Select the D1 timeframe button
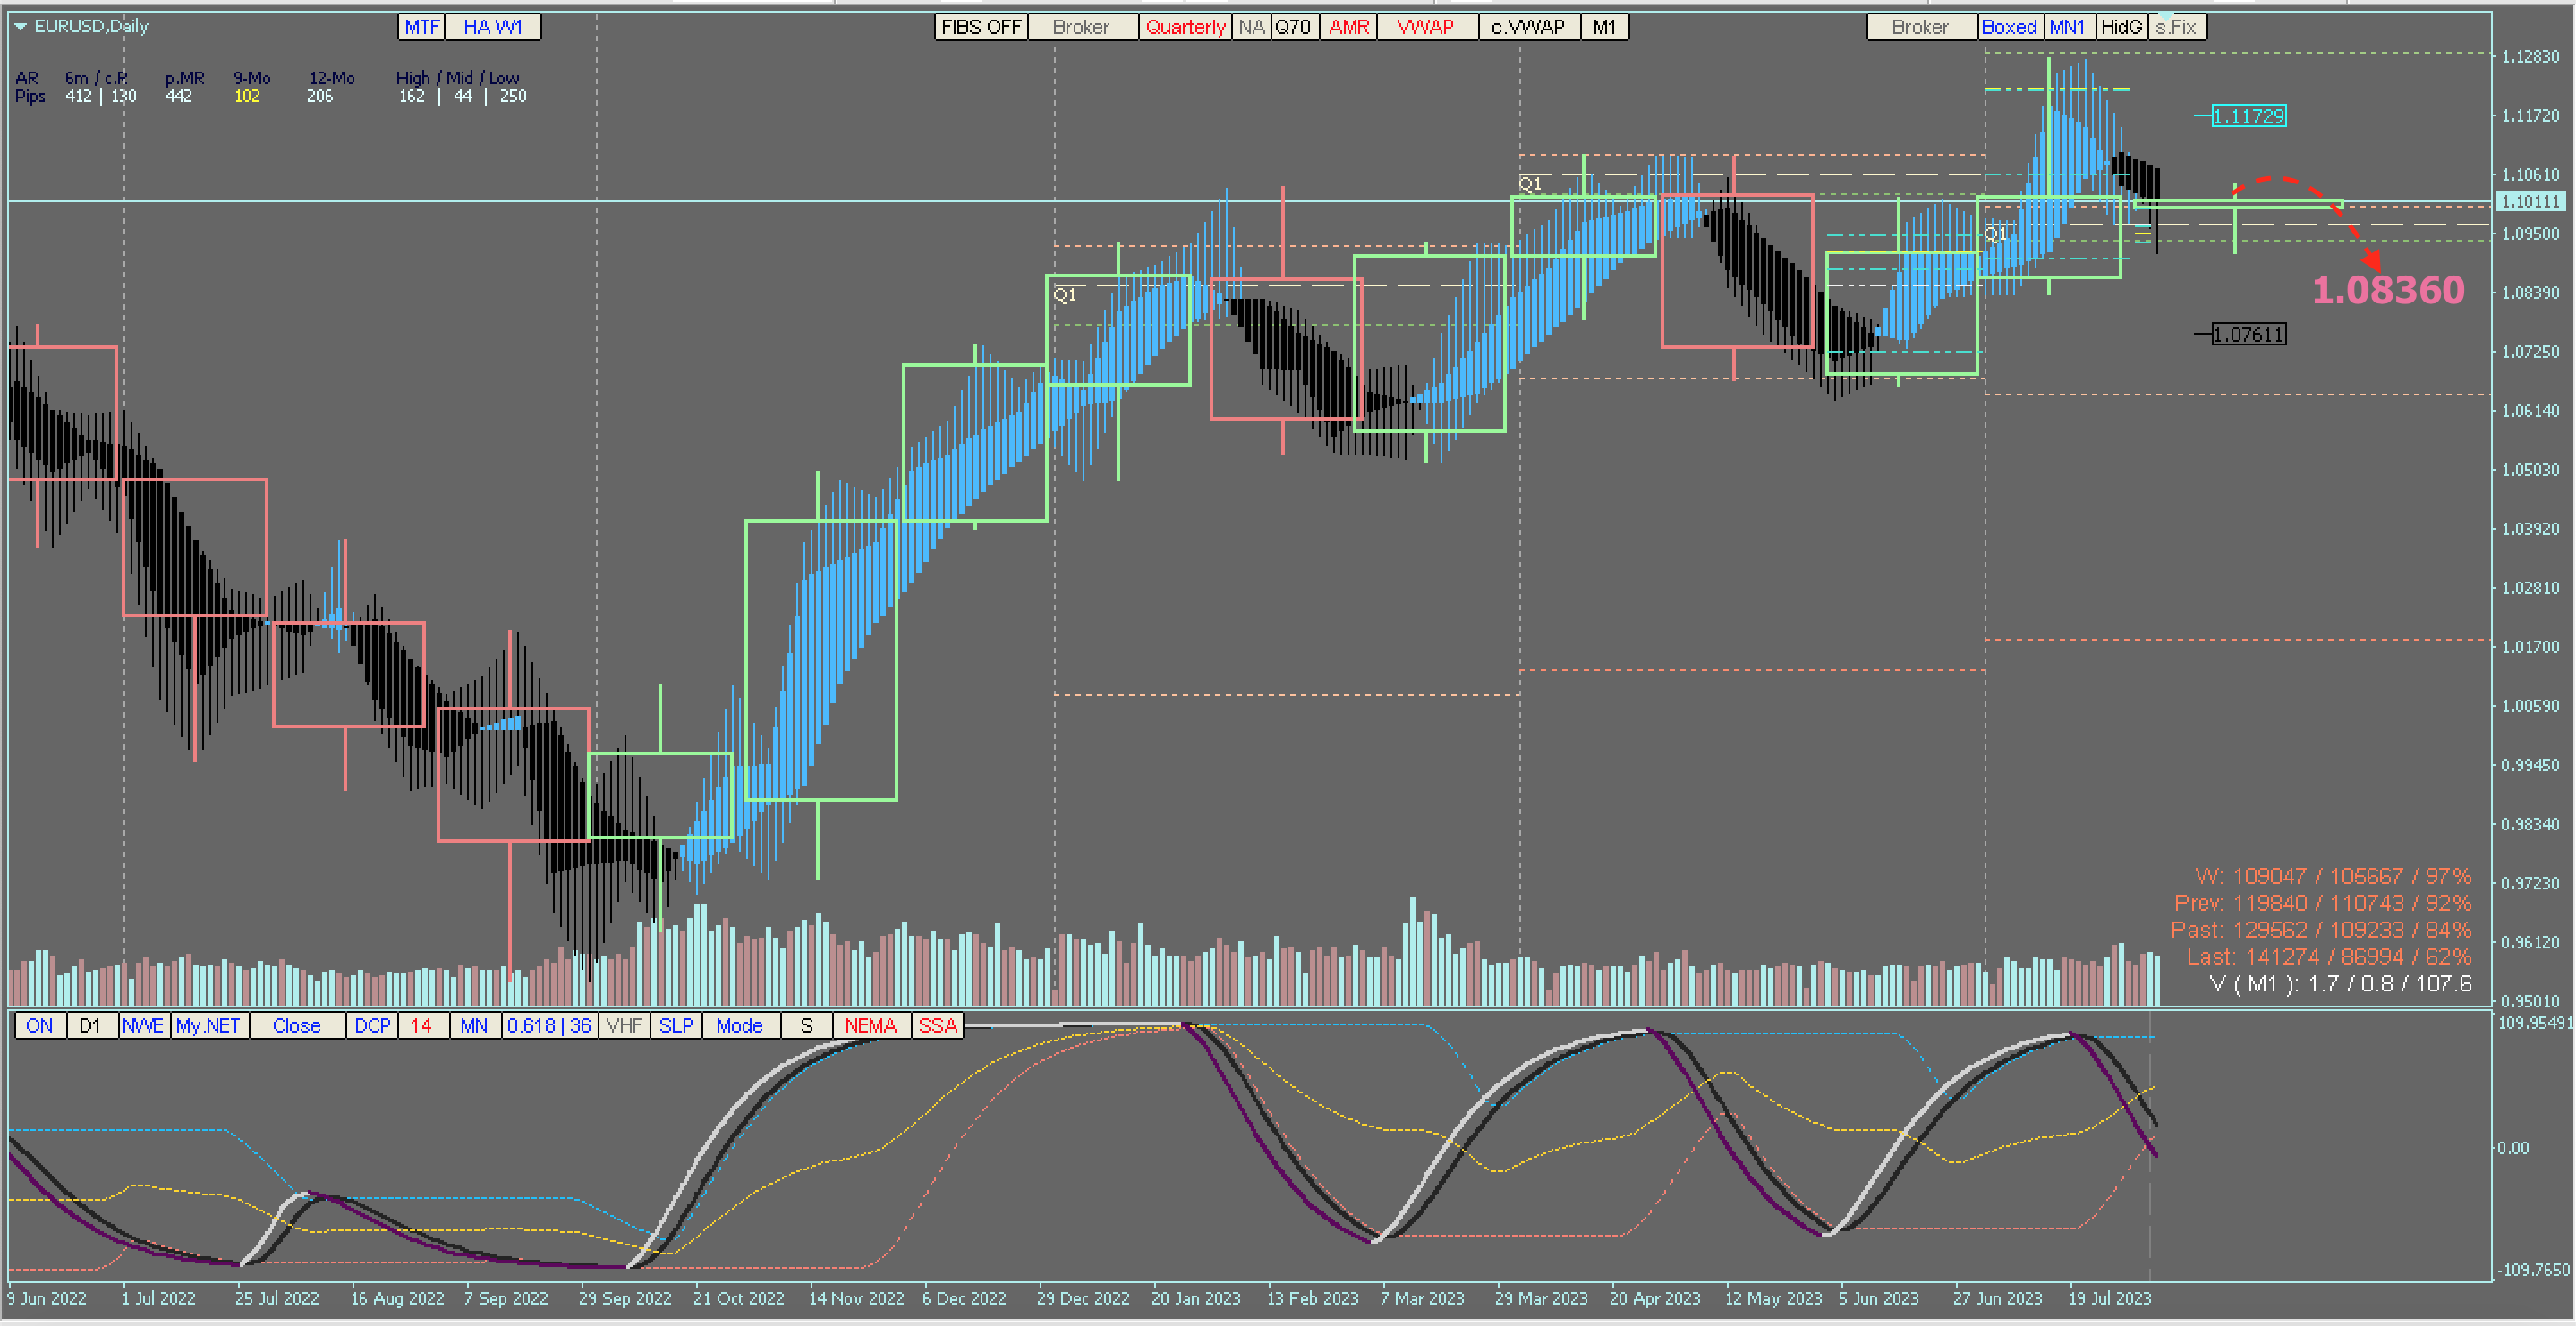 90,1025
